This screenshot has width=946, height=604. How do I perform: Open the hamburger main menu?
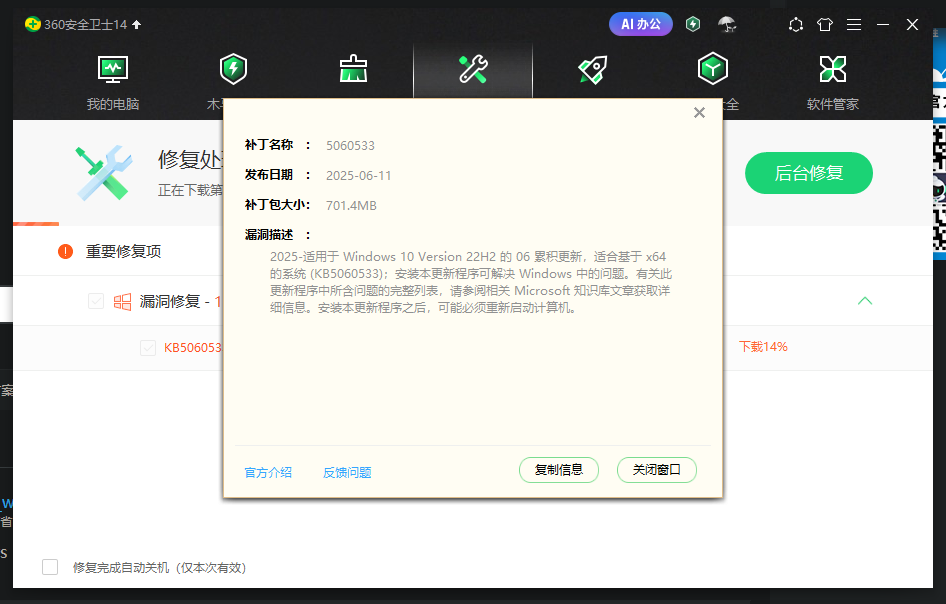(853, 24)
